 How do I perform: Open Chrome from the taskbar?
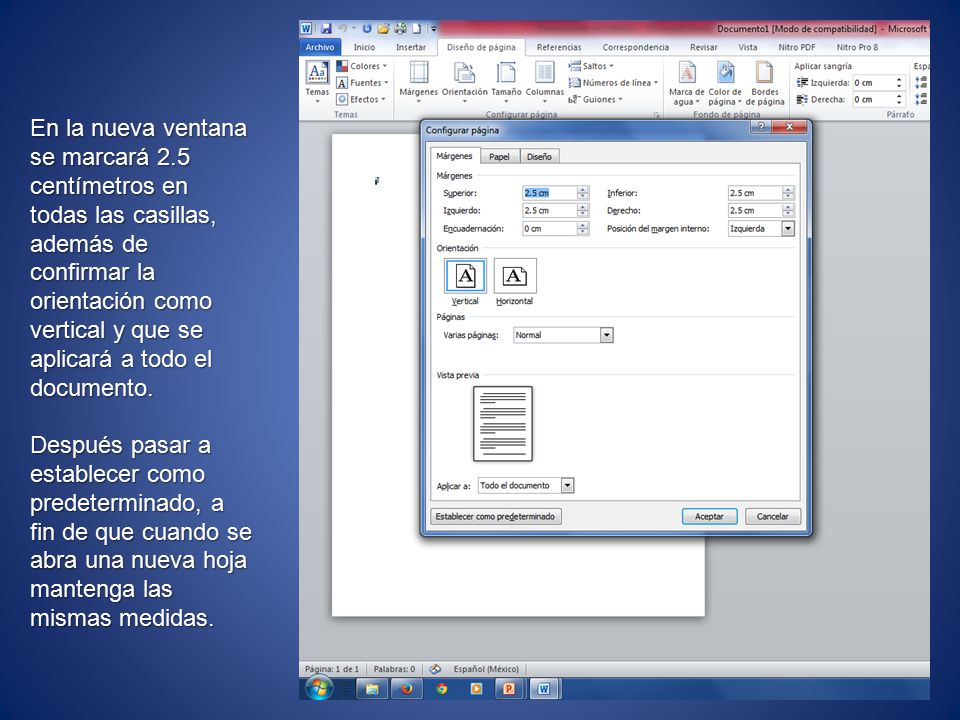pyautogui.click(x=441, y=689)
